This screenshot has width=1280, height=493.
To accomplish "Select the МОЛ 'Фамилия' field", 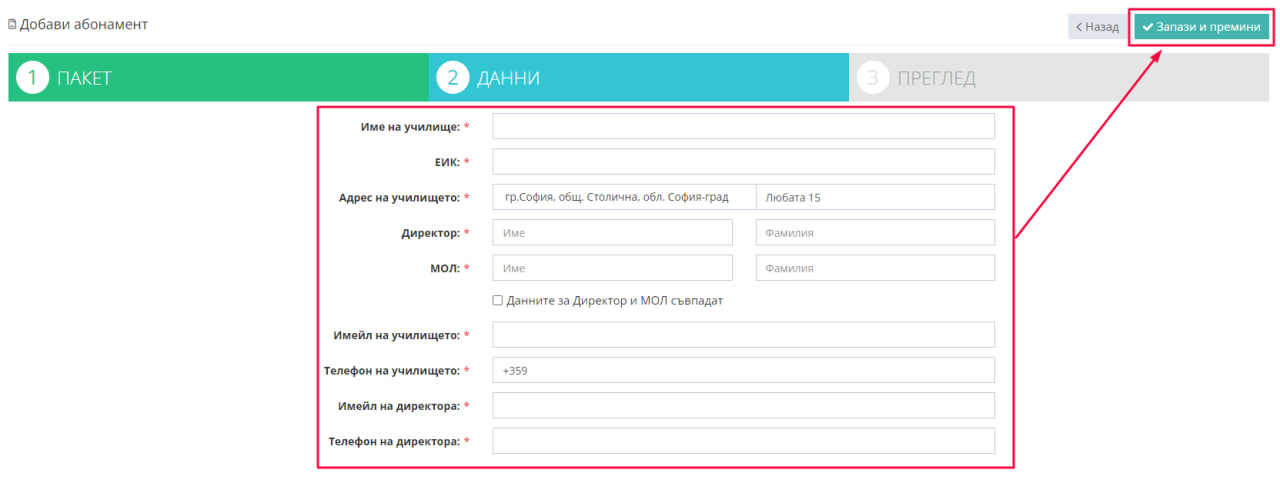I will [x=875, y=268].
